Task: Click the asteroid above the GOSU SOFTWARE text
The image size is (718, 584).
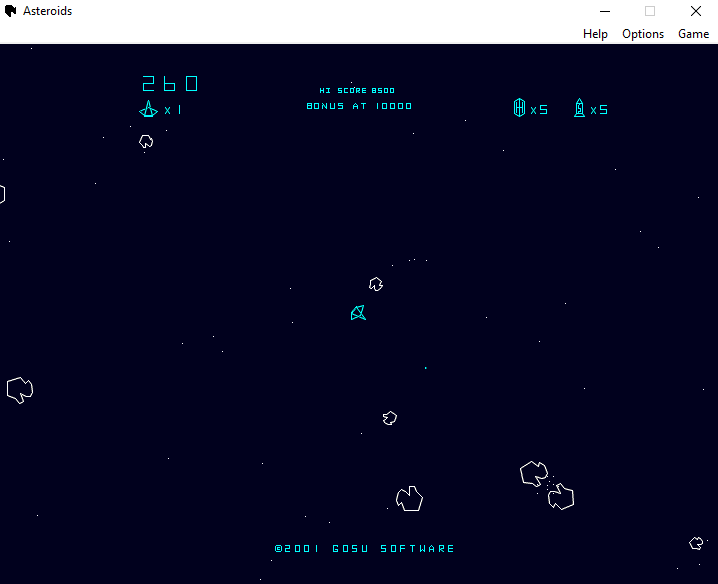Action: pyautogui.click(x=409, y=499)
